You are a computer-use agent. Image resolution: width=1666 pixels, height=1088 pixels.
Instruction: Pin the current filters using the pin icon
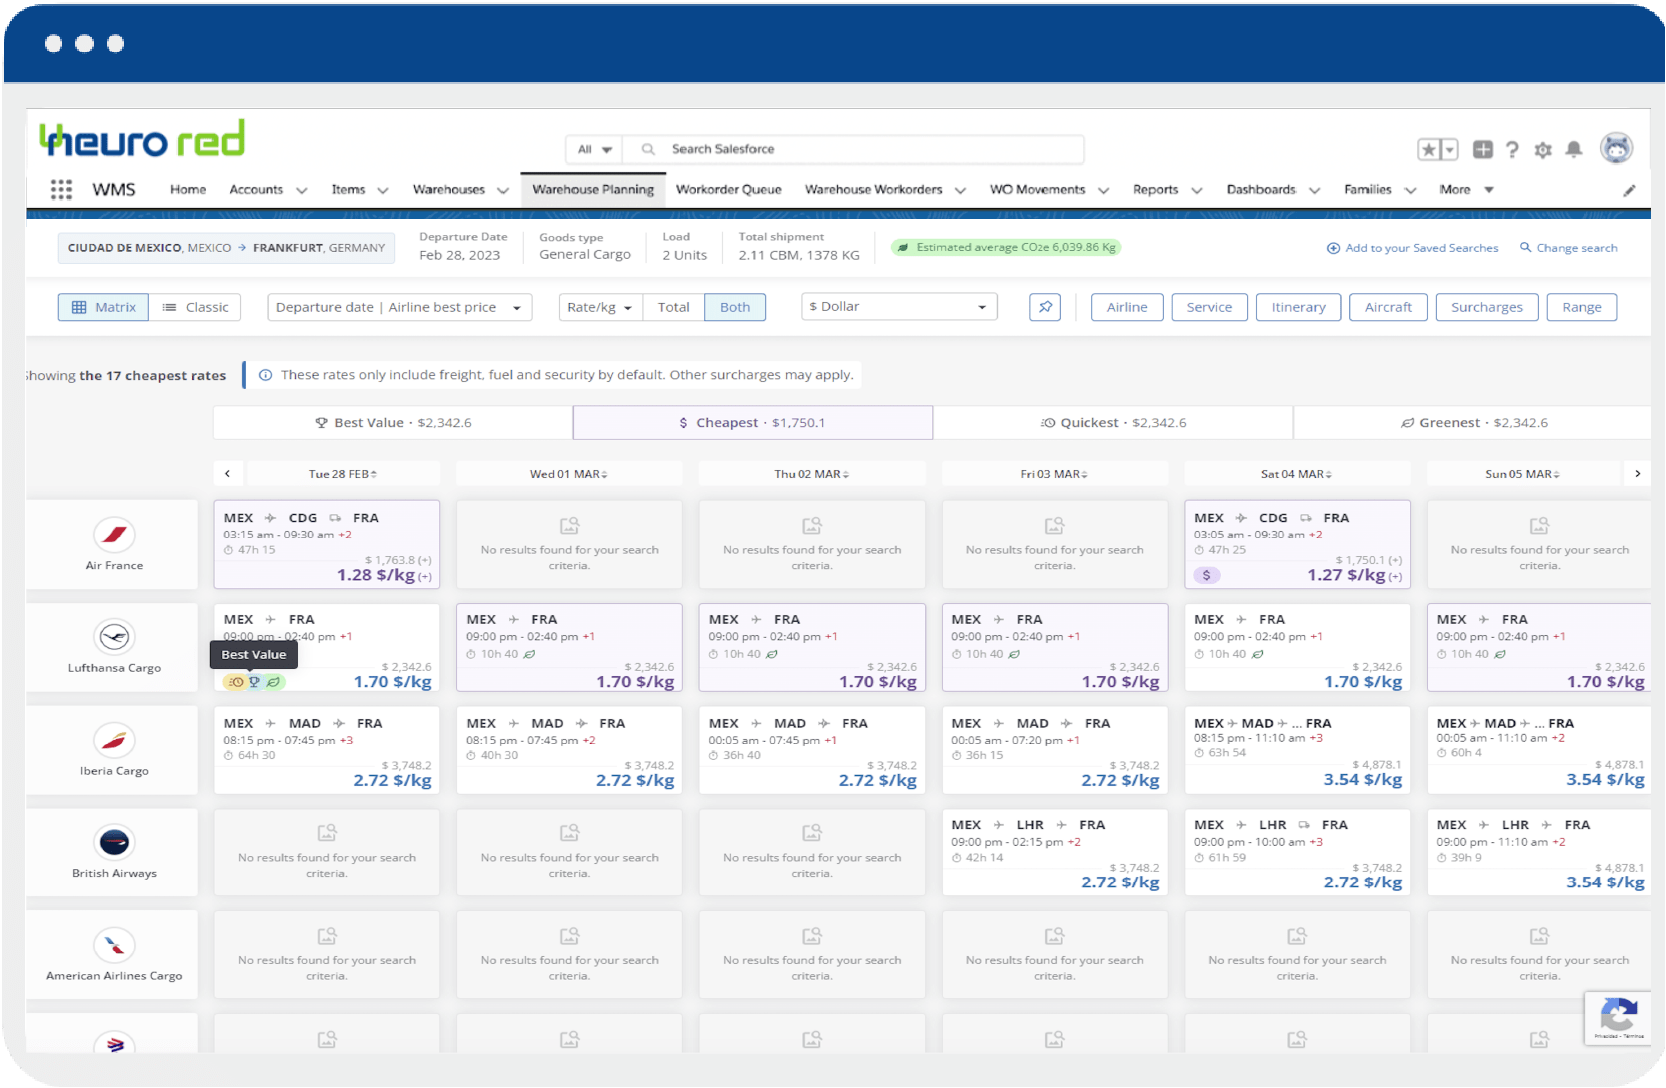coord(1044,307)
